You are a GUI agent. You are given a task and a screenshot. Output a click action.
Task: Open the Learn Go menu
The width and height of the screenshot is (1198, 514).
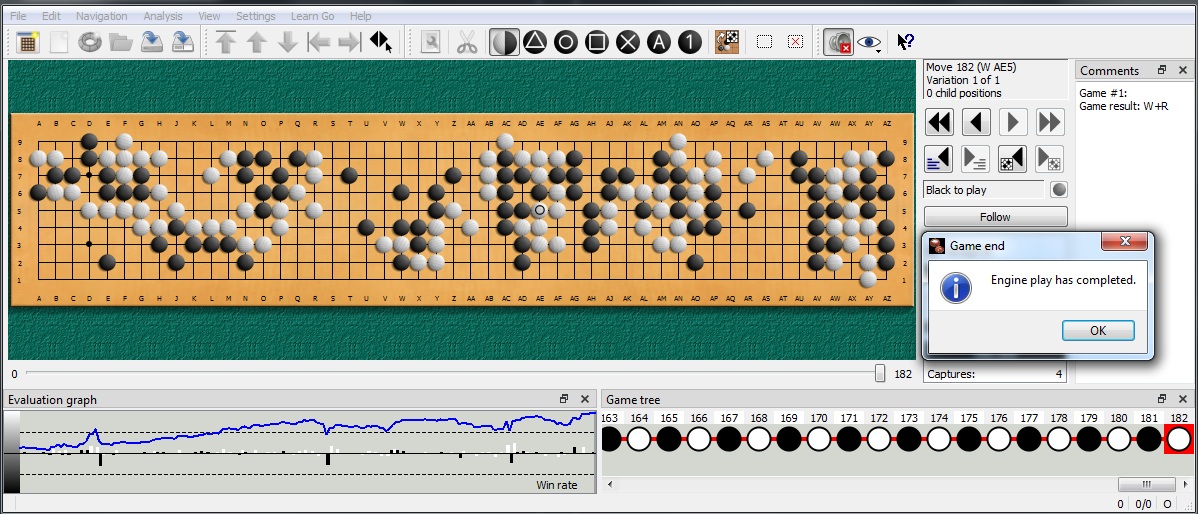(x=312, y=16)
